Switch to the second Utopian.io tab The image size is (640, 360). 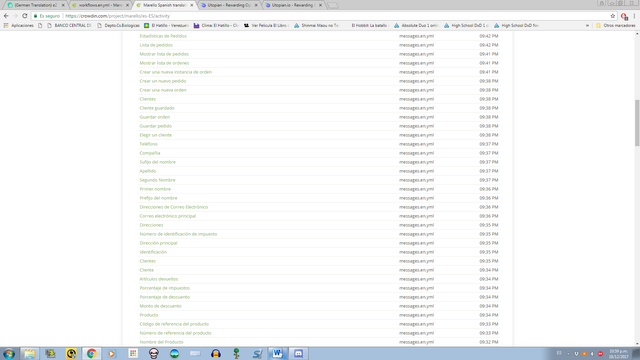(x=293, y=5)
